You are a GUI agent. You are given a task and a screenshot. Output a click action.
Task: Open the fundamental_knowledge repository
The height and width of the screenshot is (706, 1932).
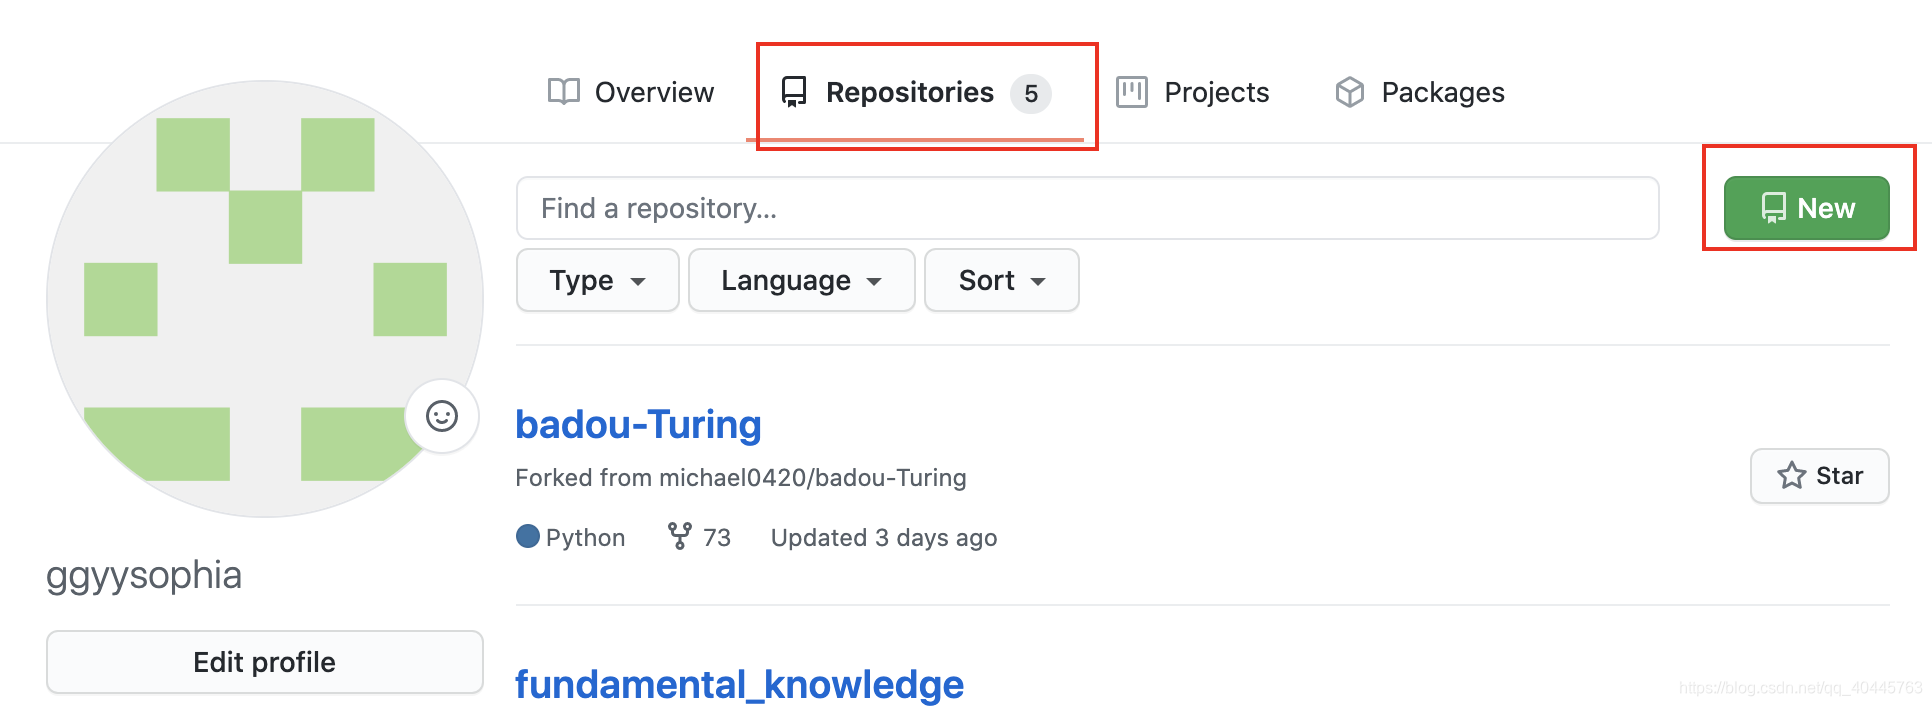point(739,684)
